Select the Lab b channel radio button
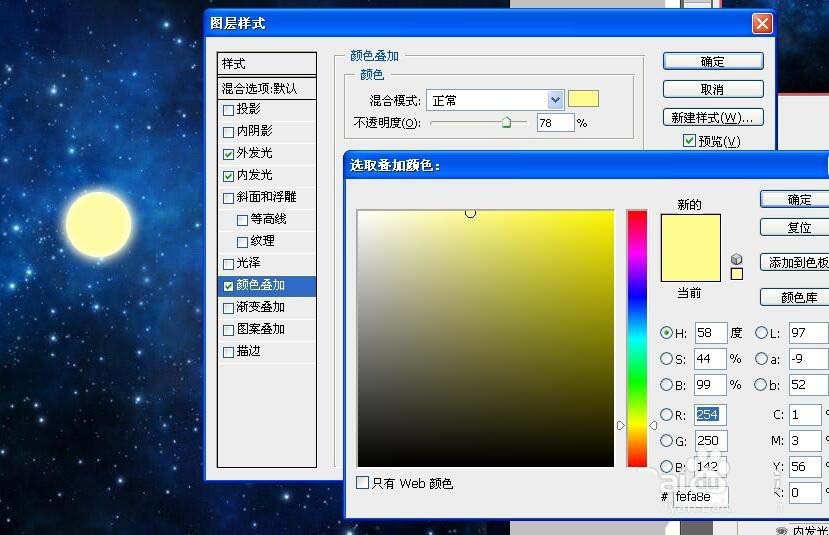 [x=761, y=384]
